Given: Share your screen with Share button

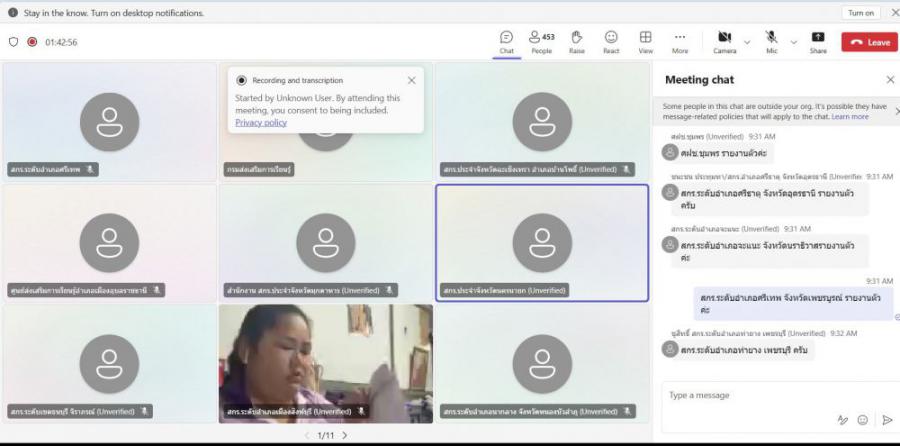Looking at the screenshot, I should [818, 41].
